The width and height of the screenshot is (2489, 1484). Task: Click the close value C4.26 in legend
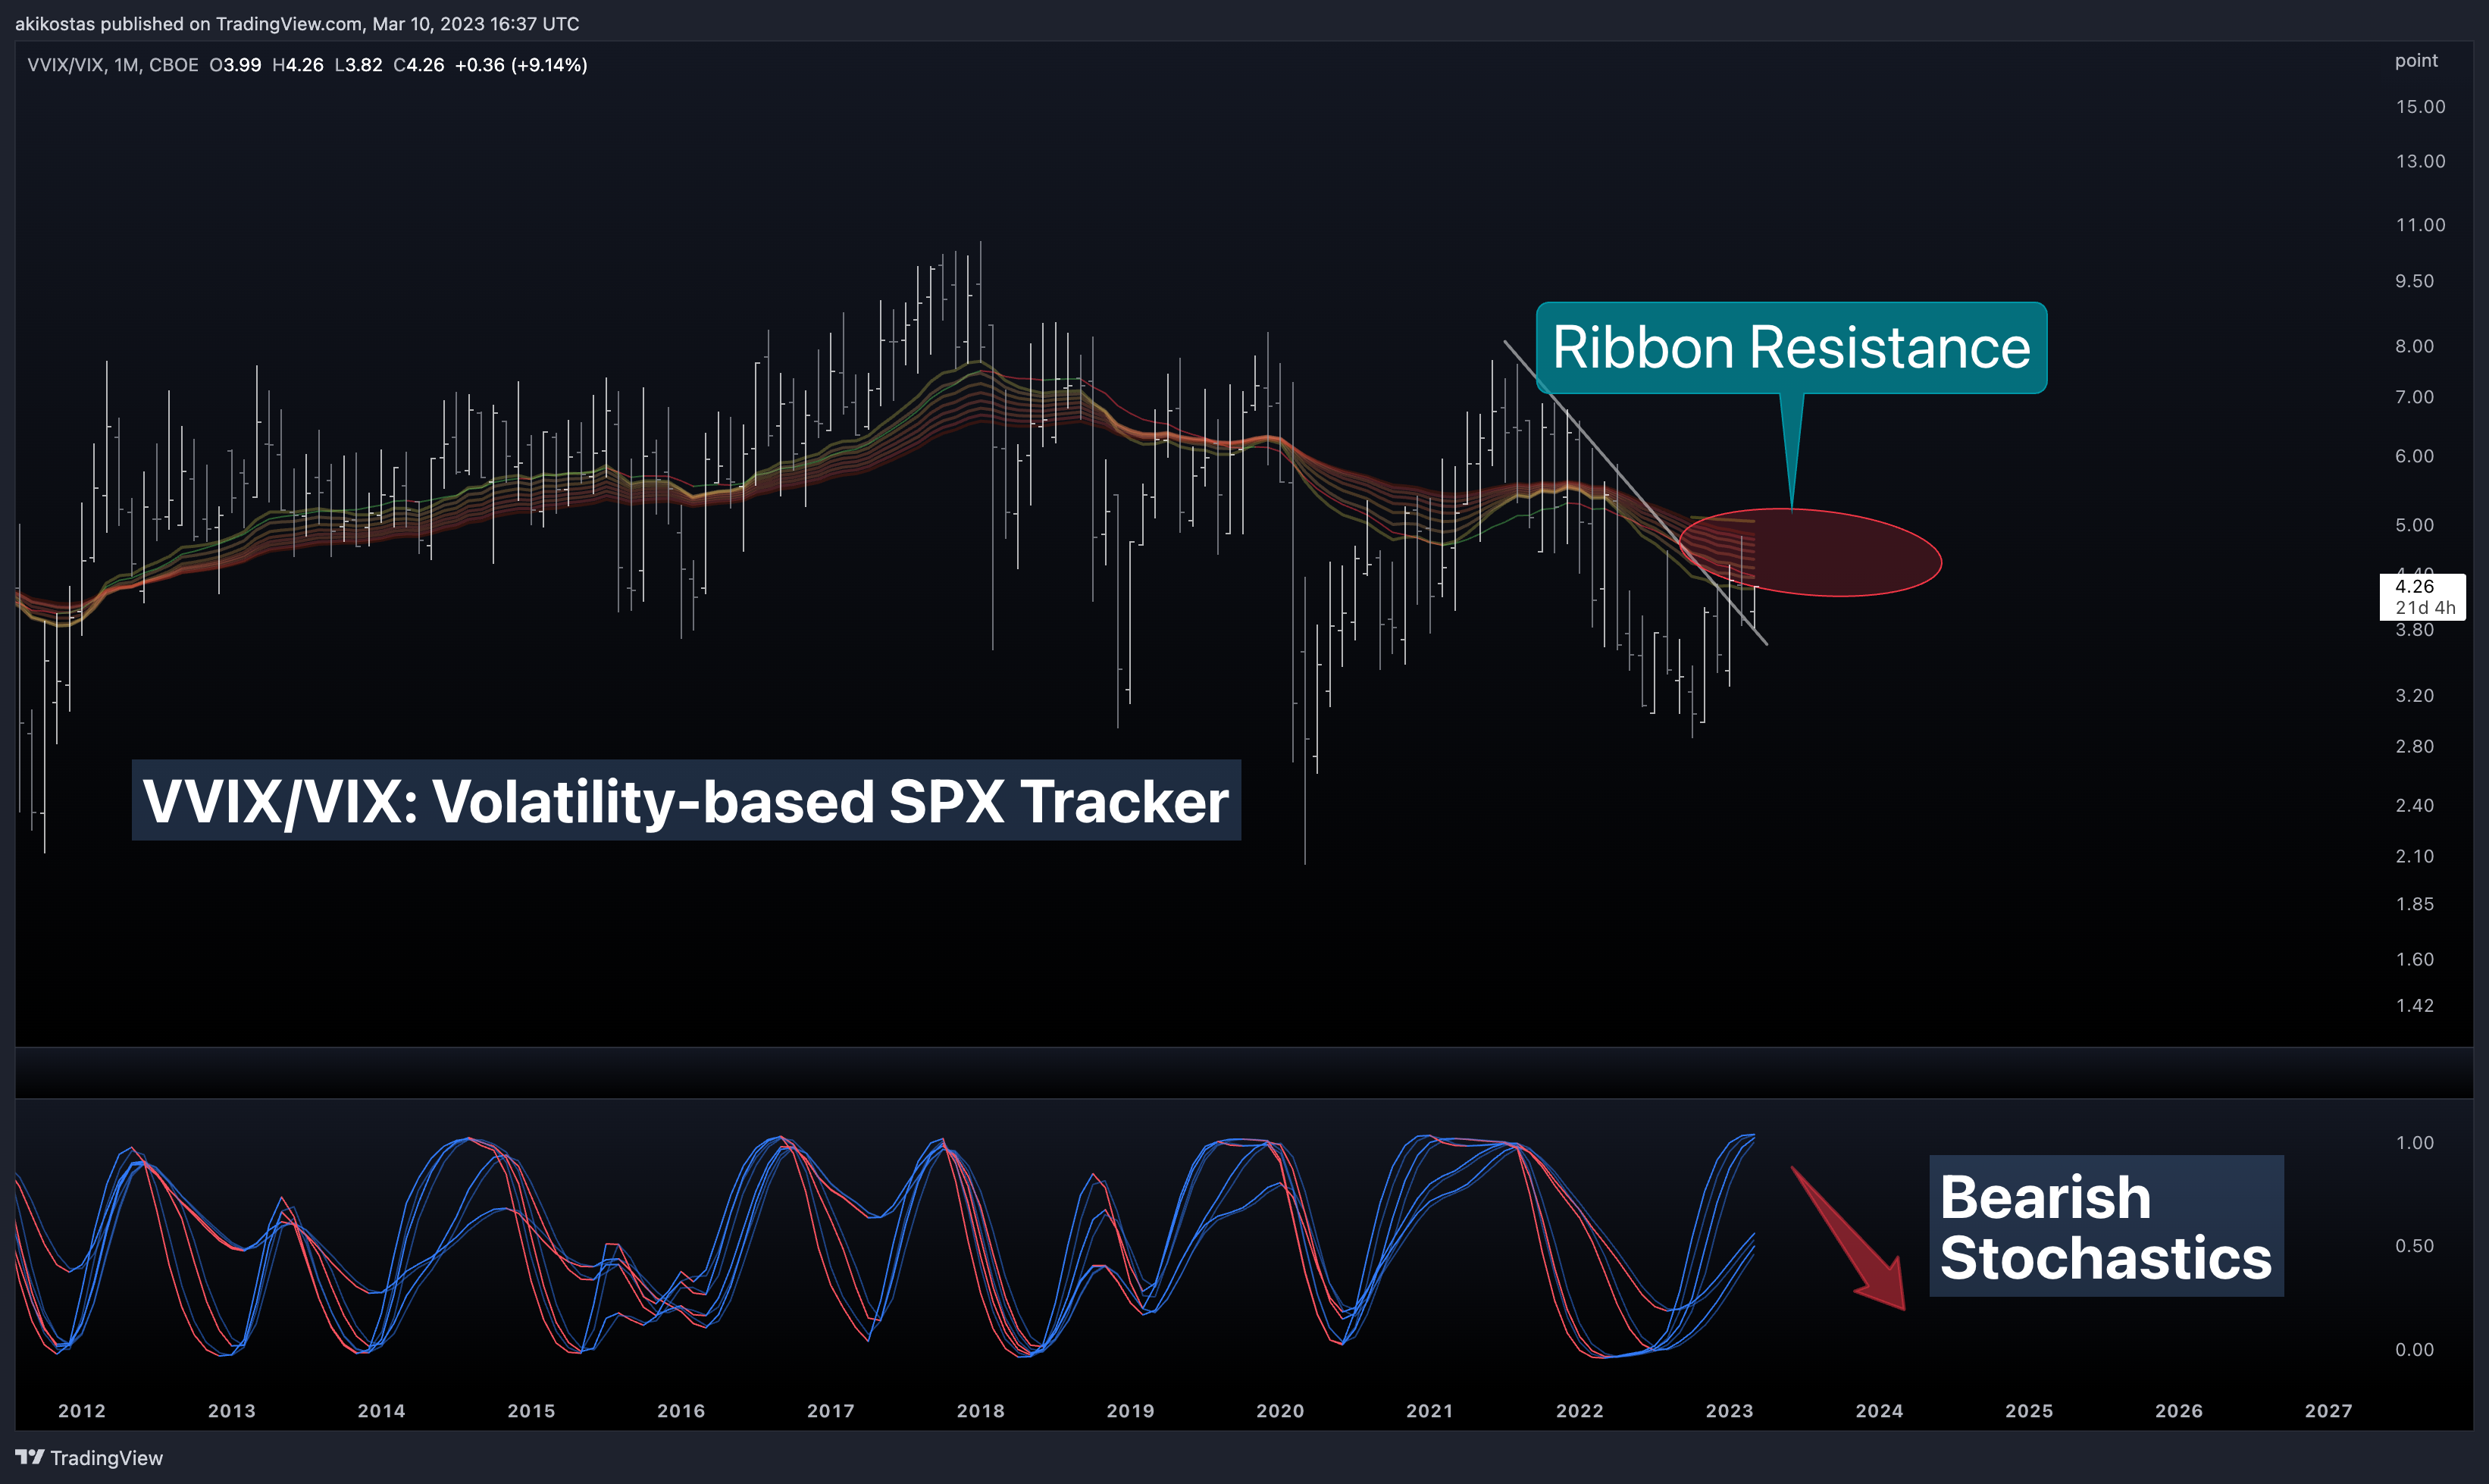[x=418, y=65]
